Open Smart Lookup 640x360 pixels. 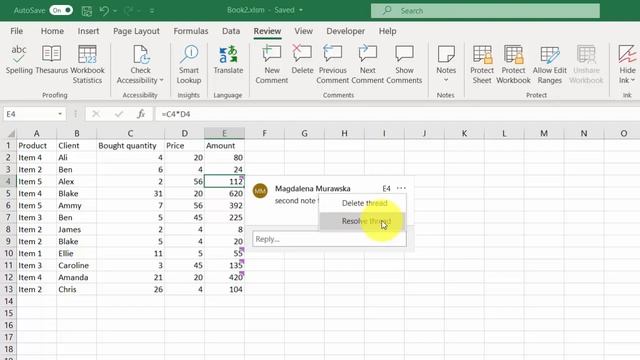(189, 64)
